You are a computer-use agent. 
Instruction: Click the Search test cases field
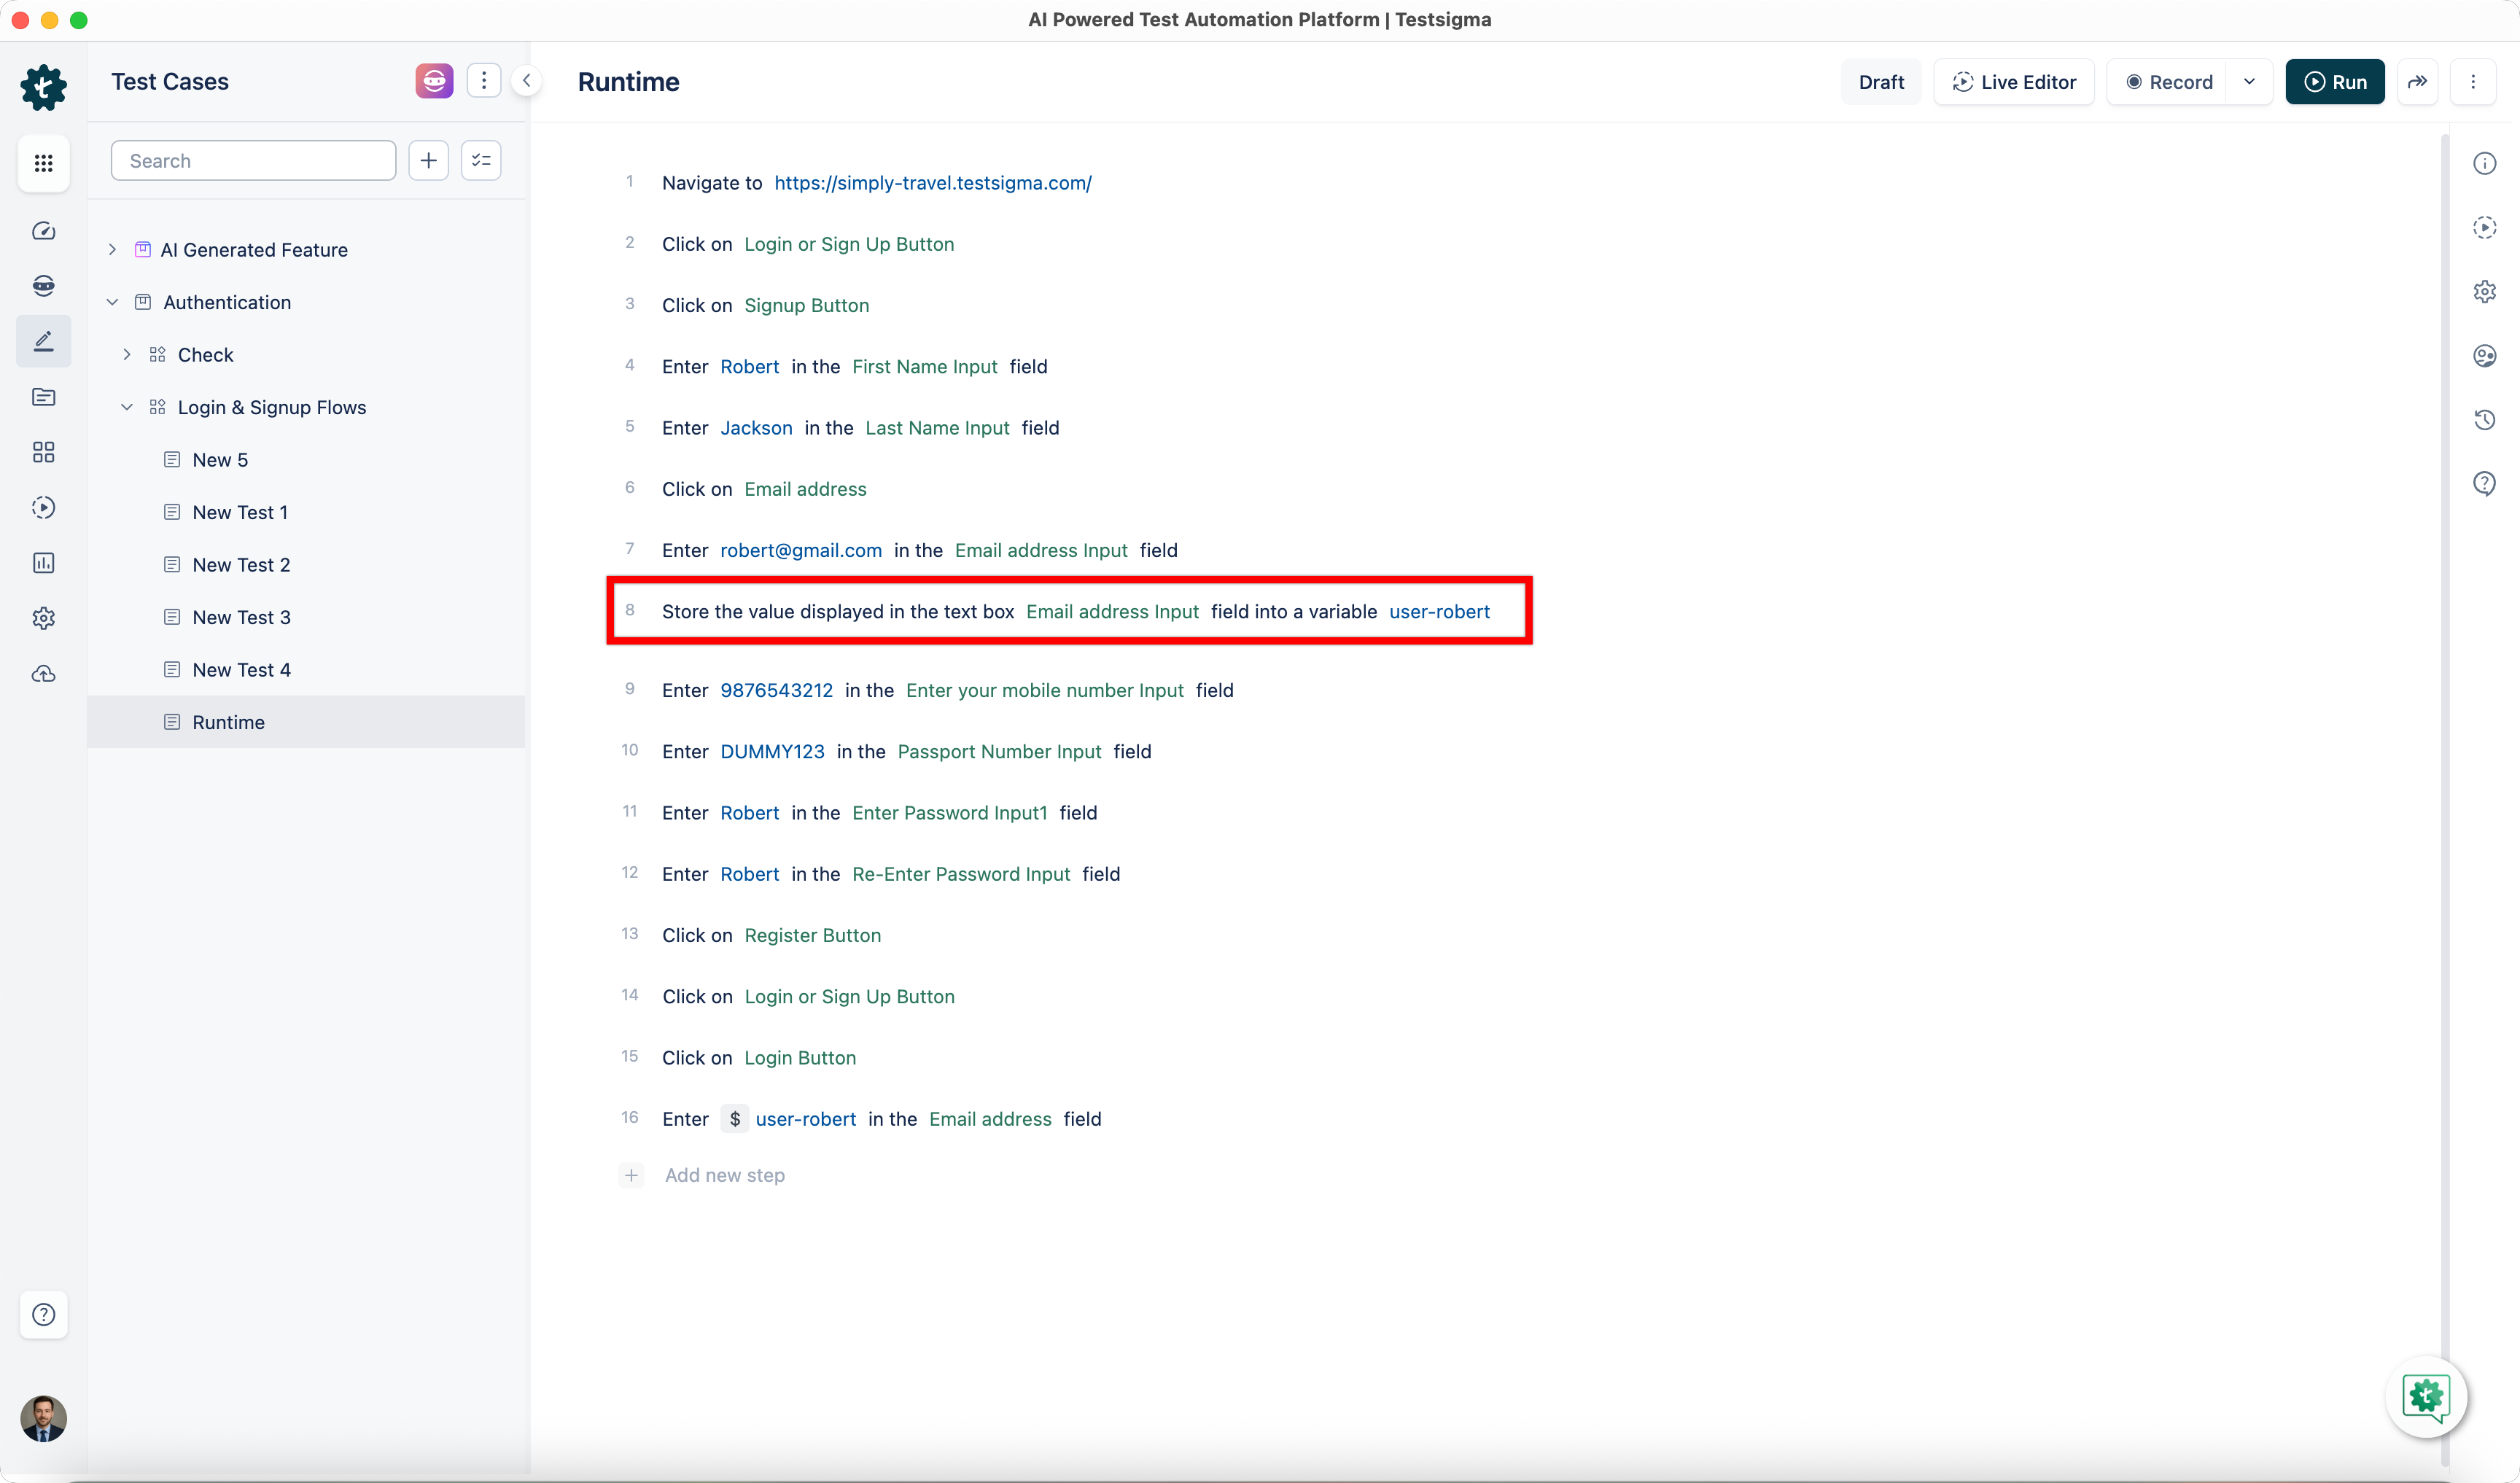click(253, 160)
